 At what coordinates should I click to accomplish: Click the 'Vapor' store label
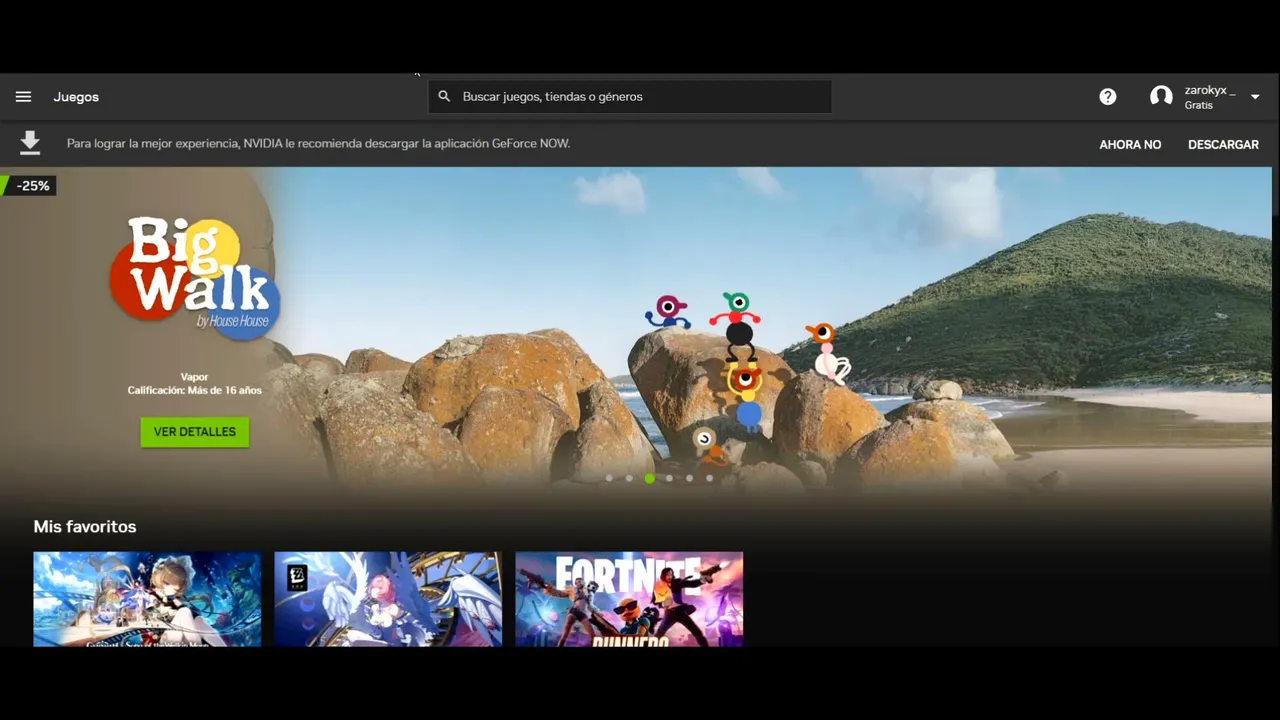coord(194,377)
